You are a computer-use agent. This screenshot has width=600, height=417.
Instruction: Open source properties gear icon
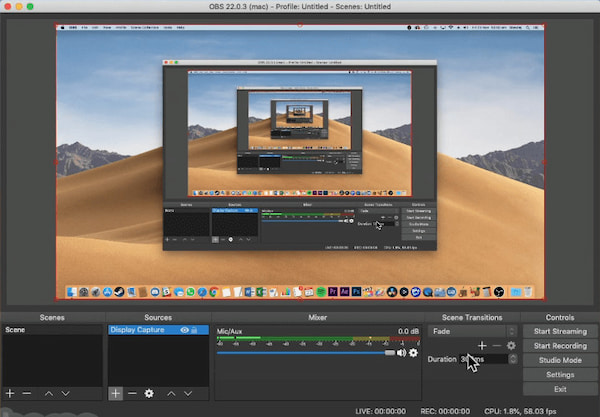click(149, 394)
